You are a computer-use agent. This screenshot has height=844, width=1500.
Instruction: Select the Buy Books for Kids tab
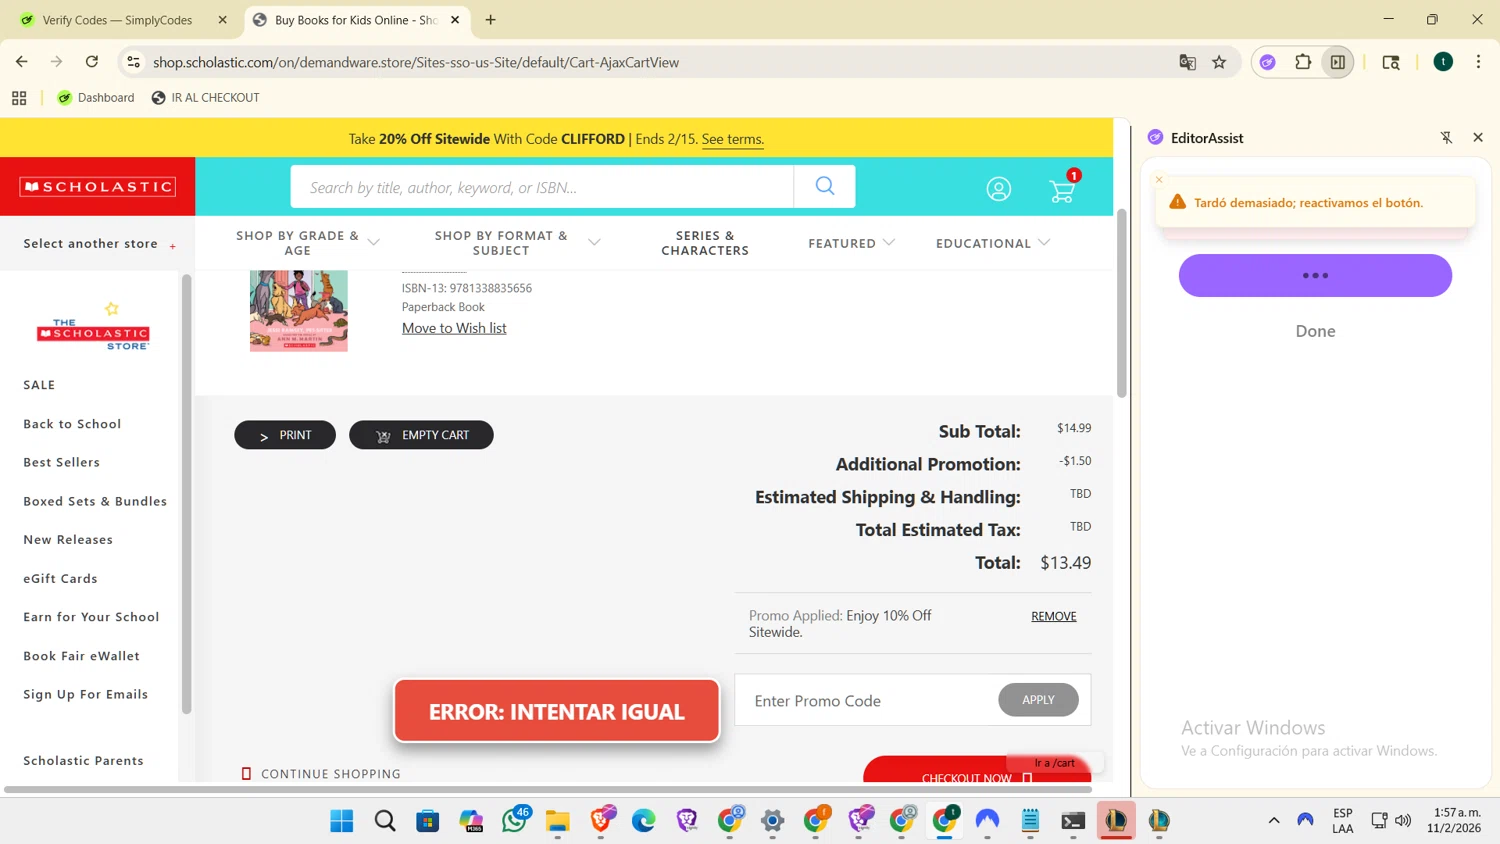click(355, 20)
